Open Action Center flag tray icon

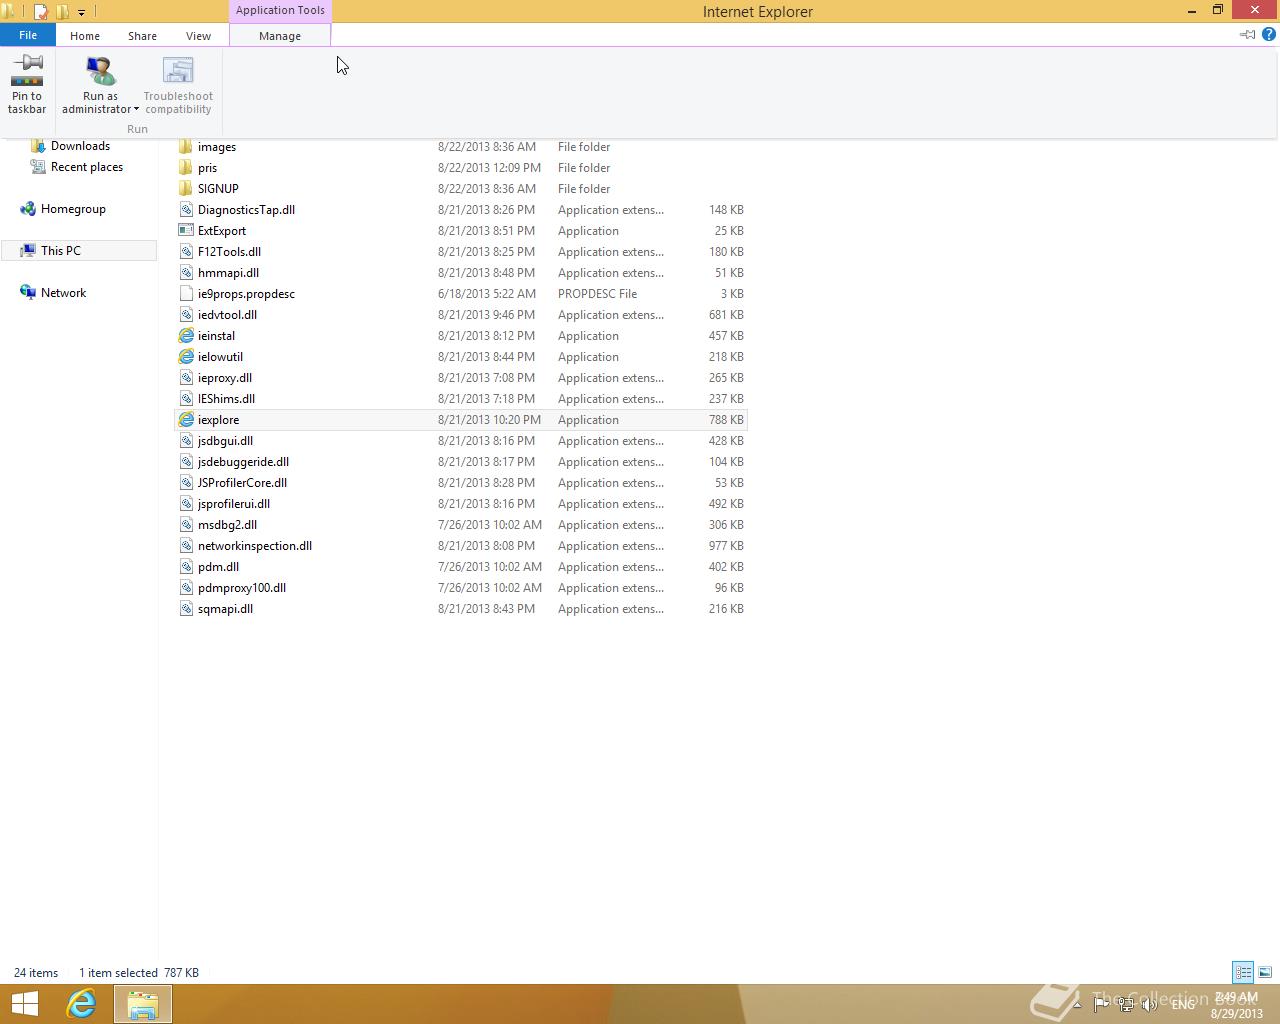[x=1101, y=1005]
